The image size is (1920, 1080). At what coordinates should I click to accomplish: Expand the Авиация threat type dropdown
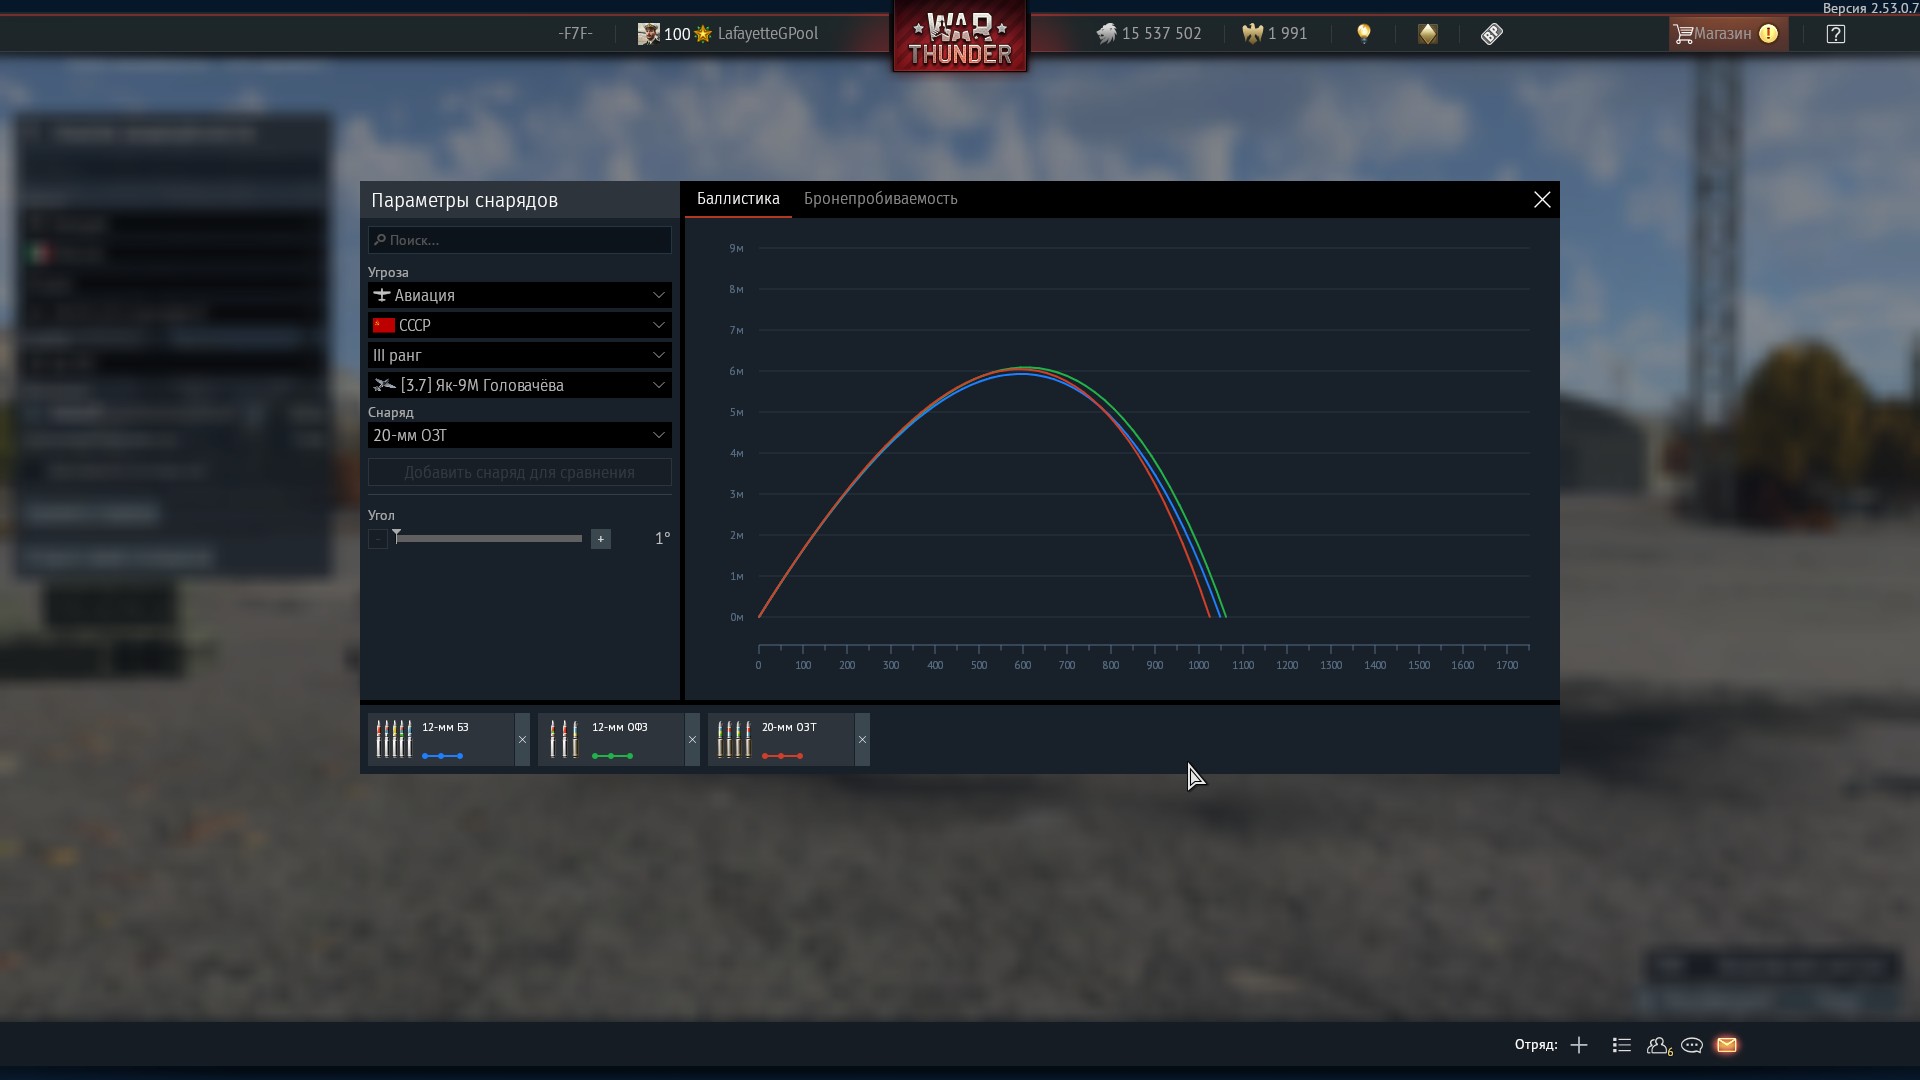(520, 295)
